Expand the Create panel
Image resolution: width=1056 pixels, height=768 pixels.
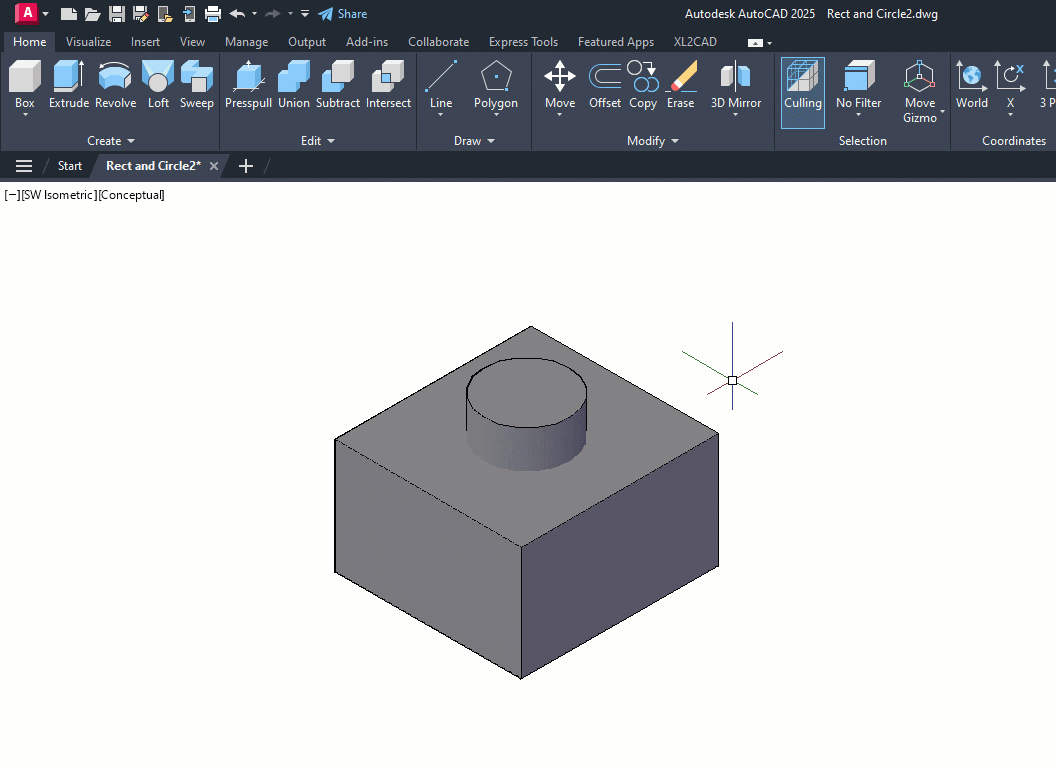tap(110, 141)
